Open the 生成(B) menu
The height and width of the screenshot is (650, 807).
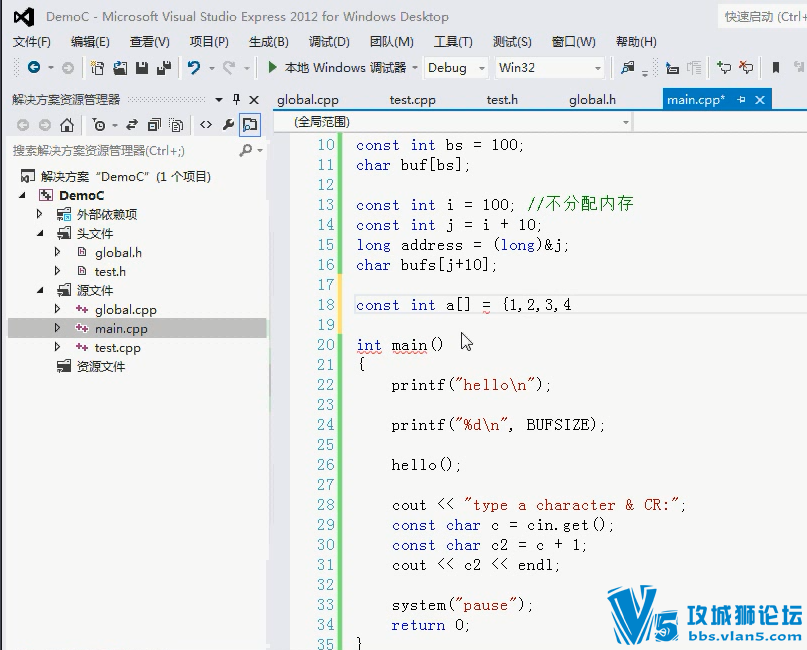pyautogui.click(x=269, y=42)
